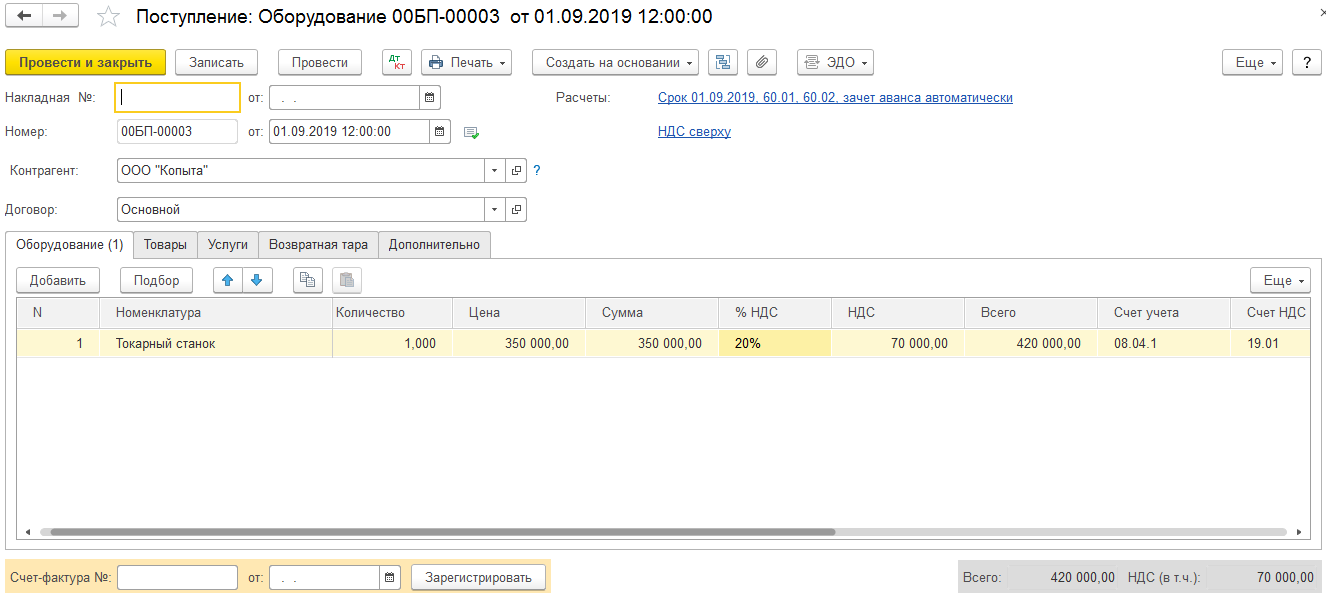Screen dimensions: 1326x597
Task: Open the document structure hierarchy icon
Action: (x=722, y=62)
